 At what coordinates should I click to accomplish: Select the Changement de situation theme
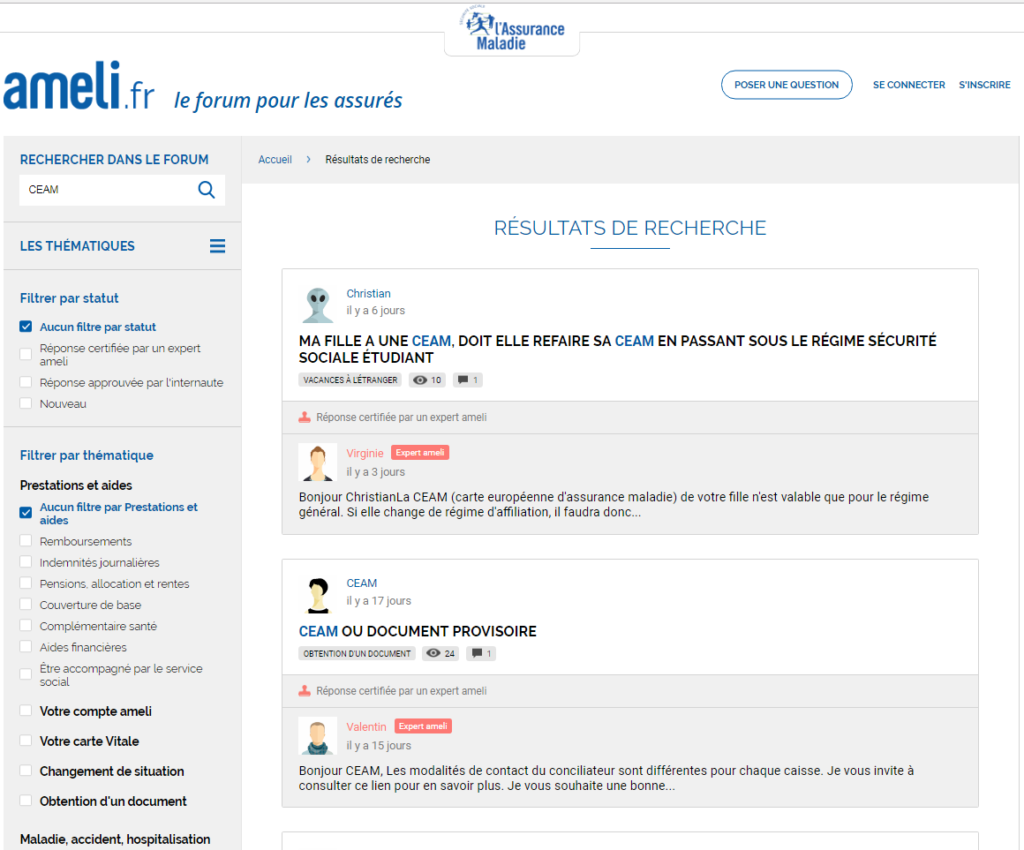click(26, 772)
